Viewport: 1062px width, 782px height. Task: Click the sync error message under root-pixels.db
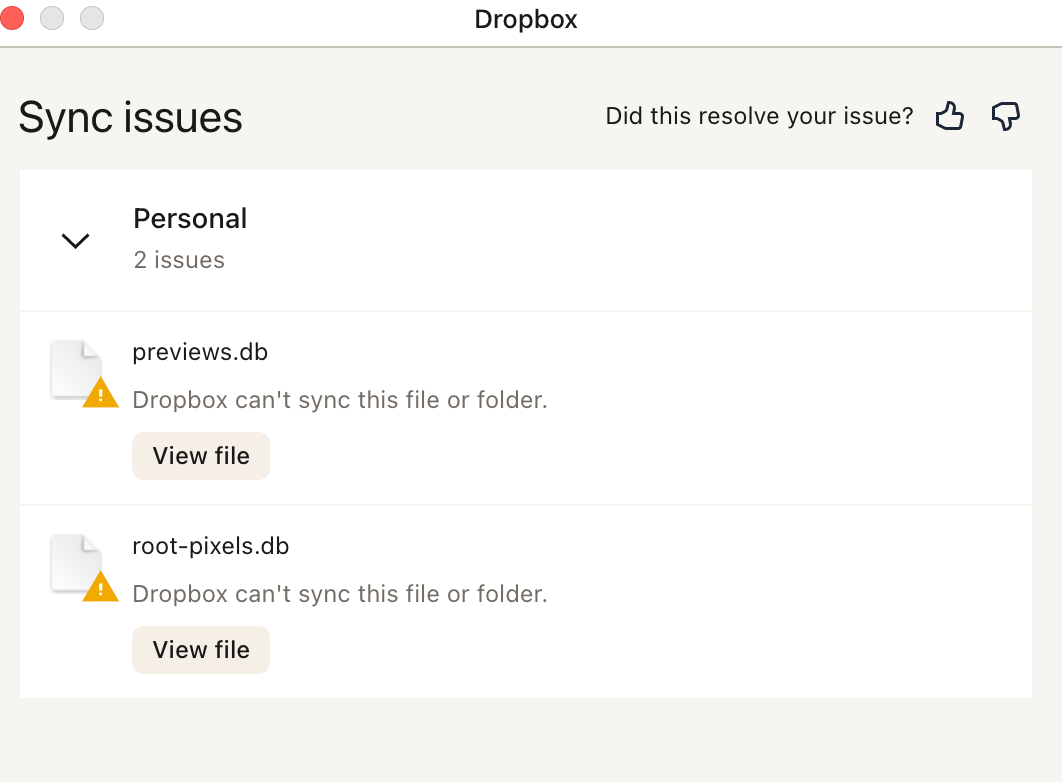(340, 594)
